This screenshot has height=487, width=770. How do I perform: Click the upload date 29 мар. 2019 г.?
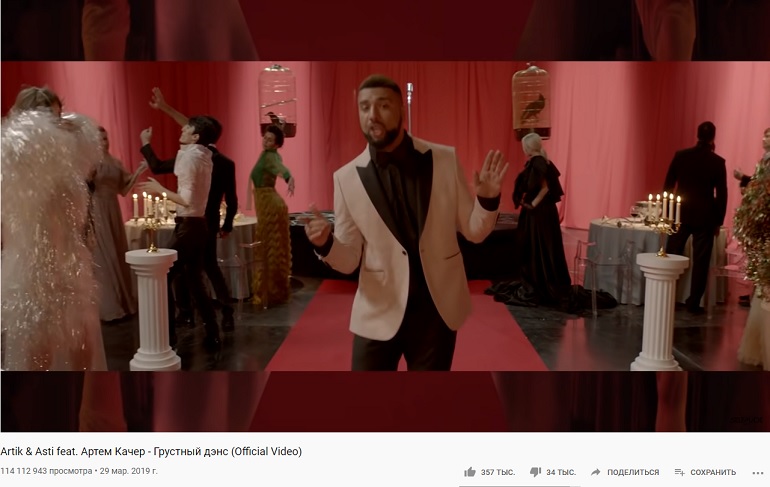129,471
